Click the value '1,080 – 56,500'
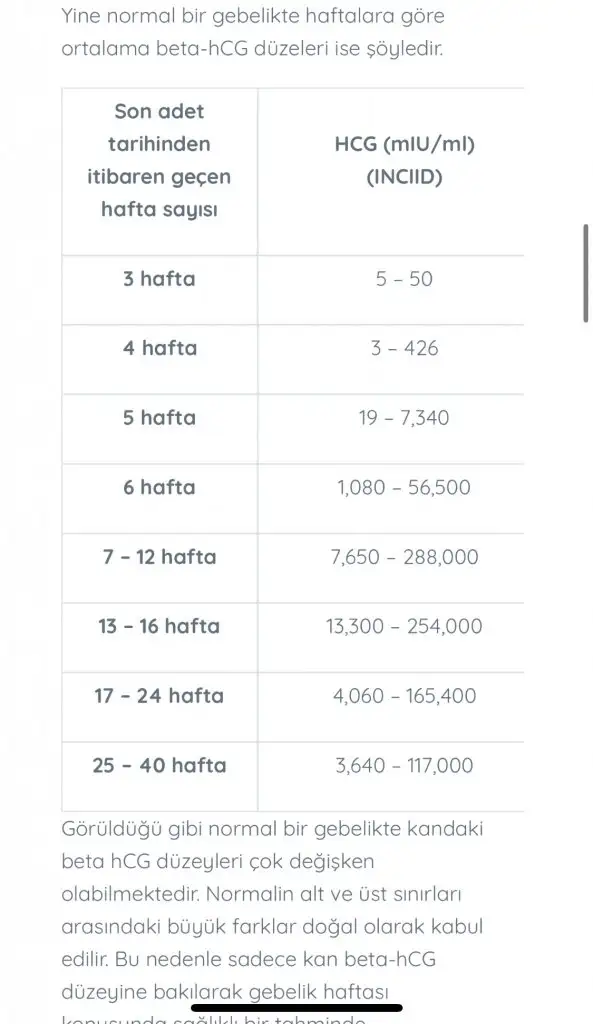 pos(404,487)
